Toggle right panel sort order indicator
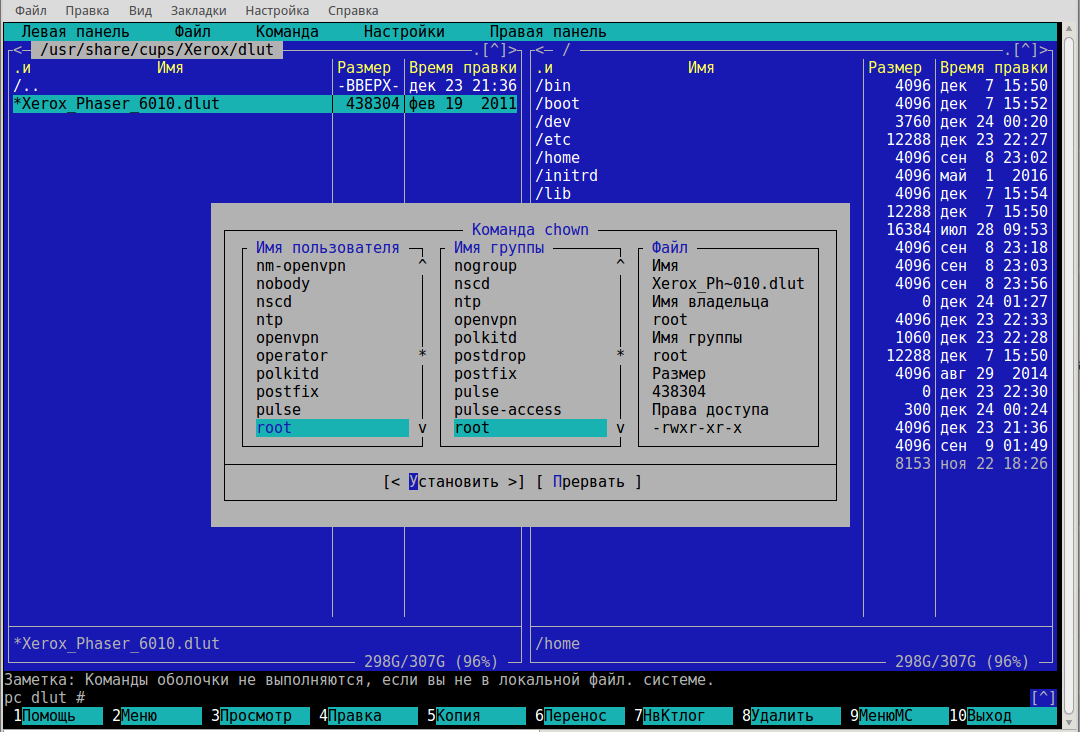 pyautogui.click(x=545, y=68)
